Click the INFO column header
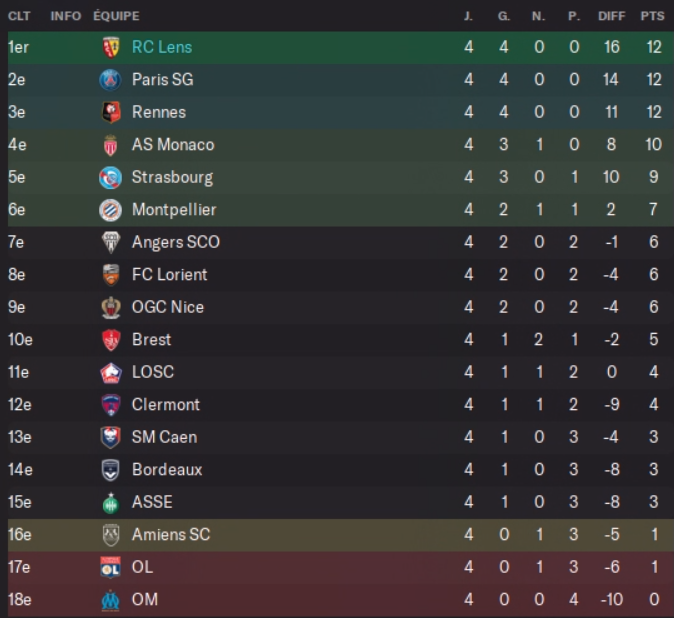 click(66, 16)
